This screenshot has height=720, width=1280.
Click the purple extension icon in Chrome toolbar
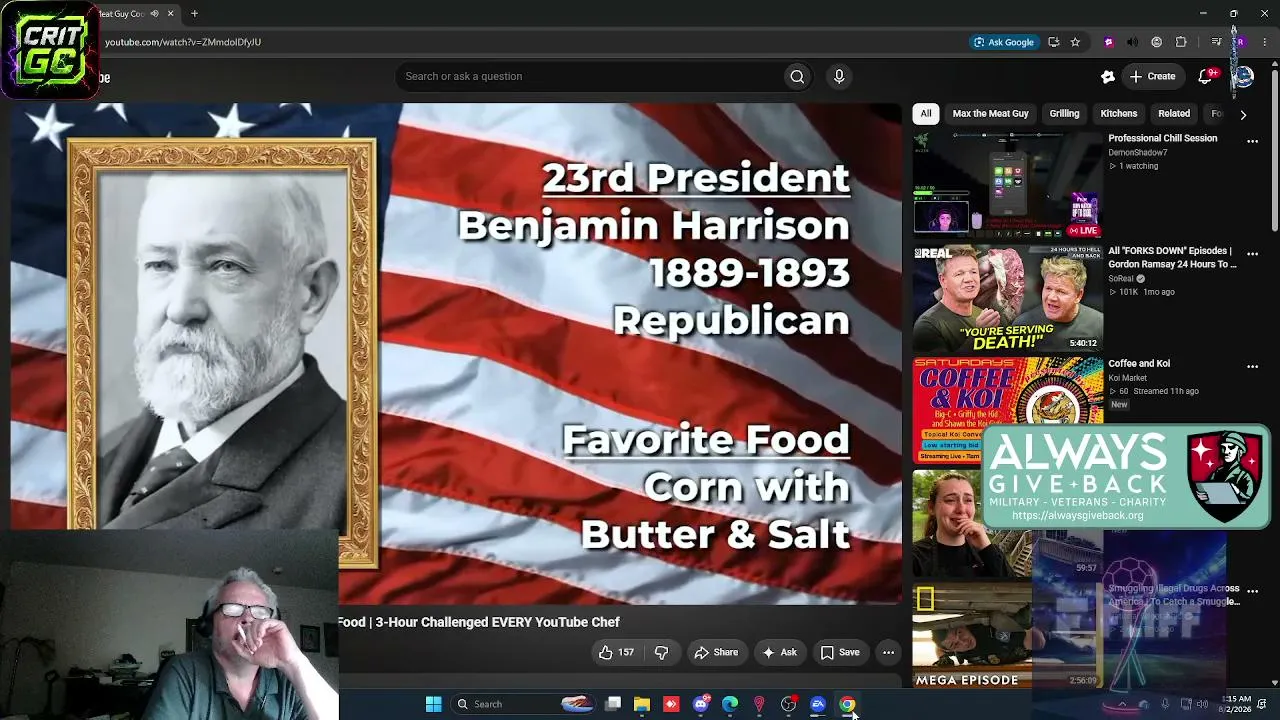[1108, 42]
